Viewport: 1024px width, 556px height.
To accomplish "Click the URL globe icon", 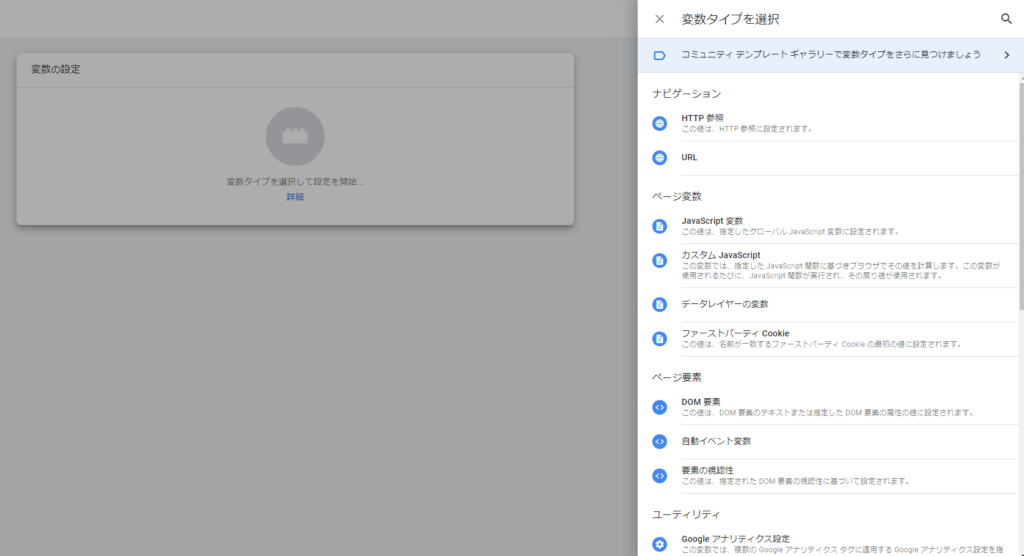I will [x=660, y=157].
